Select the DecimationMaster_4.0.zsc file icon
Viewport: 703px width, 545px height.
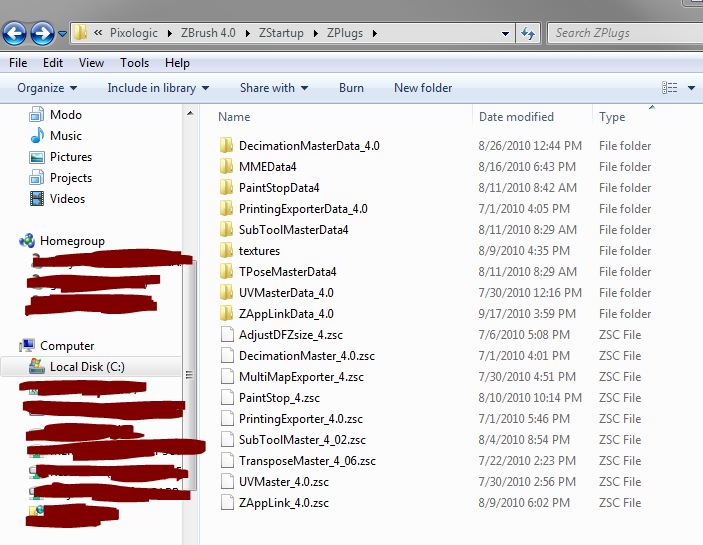point(227,356)
